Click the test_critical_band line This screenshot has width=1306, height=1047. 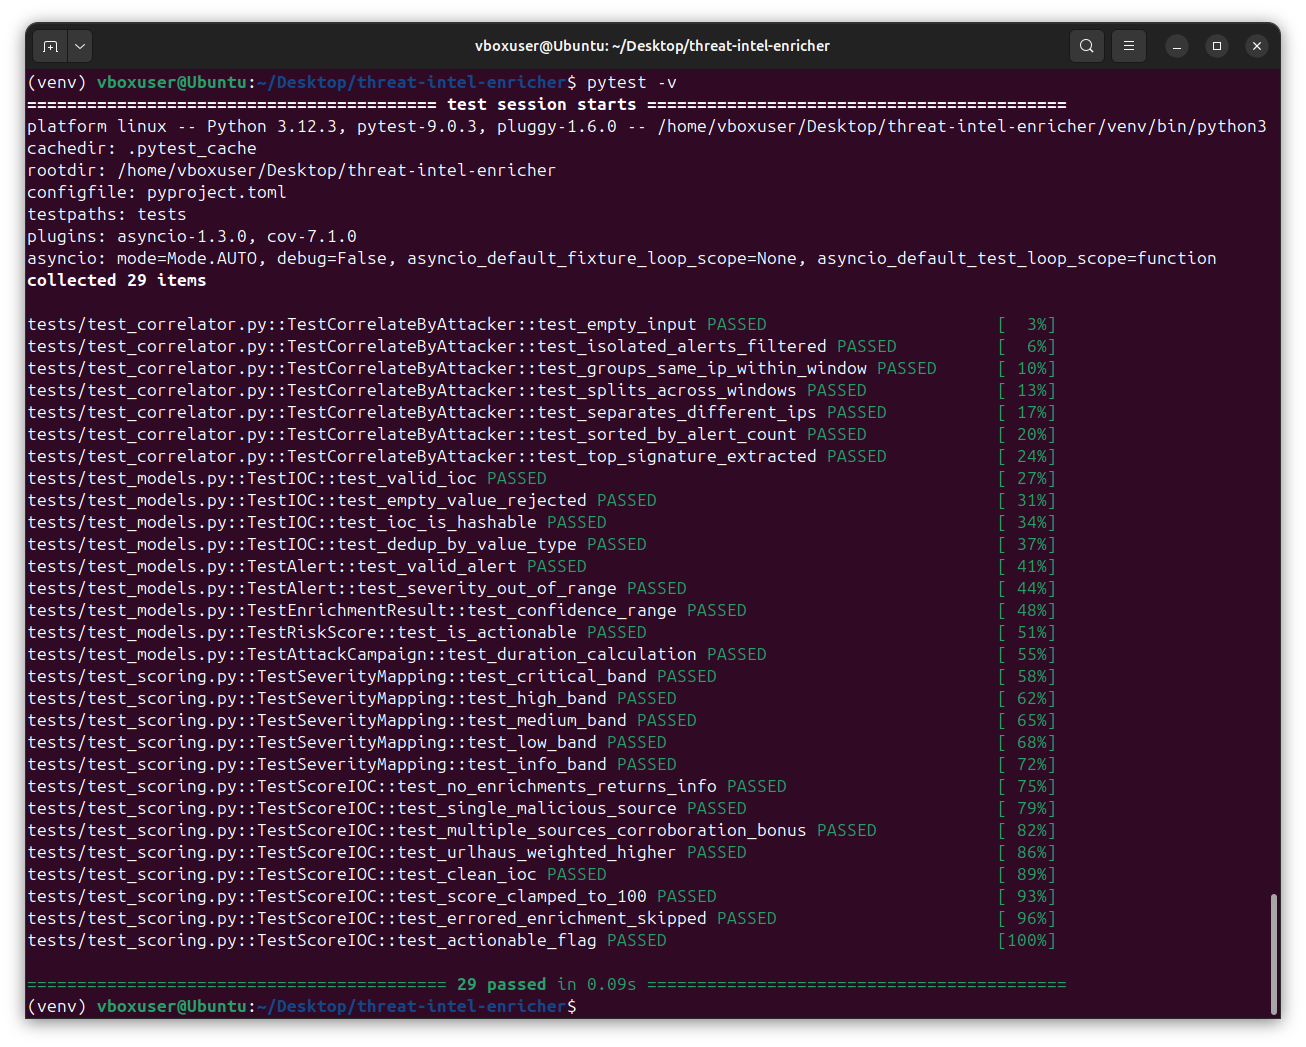[541, 676]
